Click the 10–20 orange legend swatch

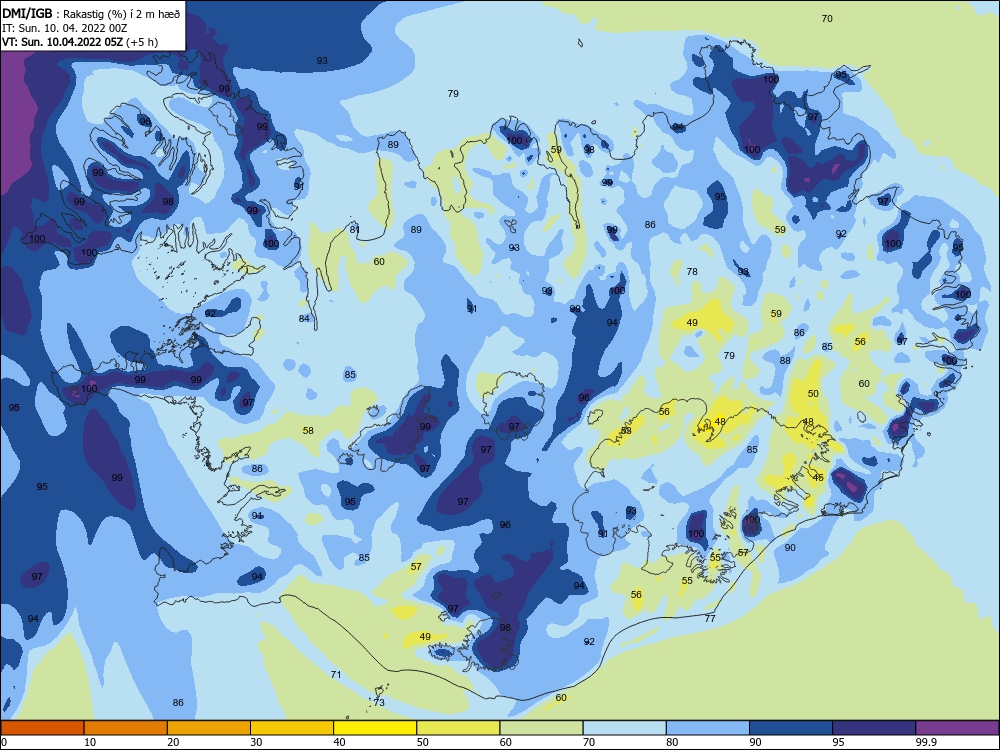point(126,728)
